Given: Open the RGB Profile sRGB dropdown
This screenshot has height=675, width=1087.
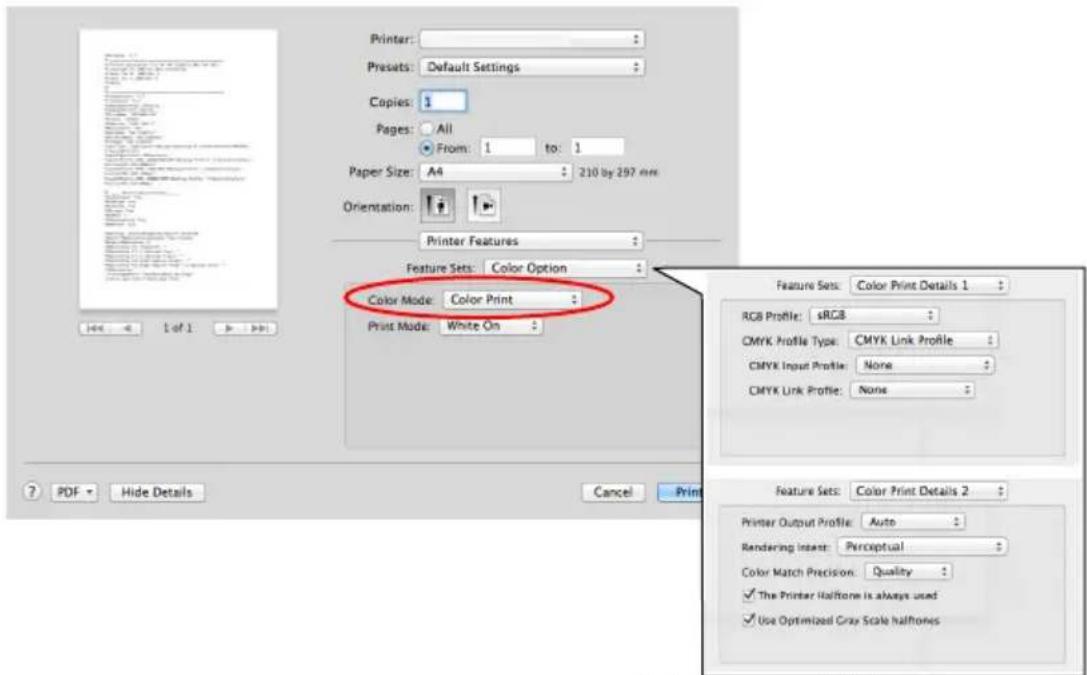Looking at the screenshot, I should (x=873, y=315).
